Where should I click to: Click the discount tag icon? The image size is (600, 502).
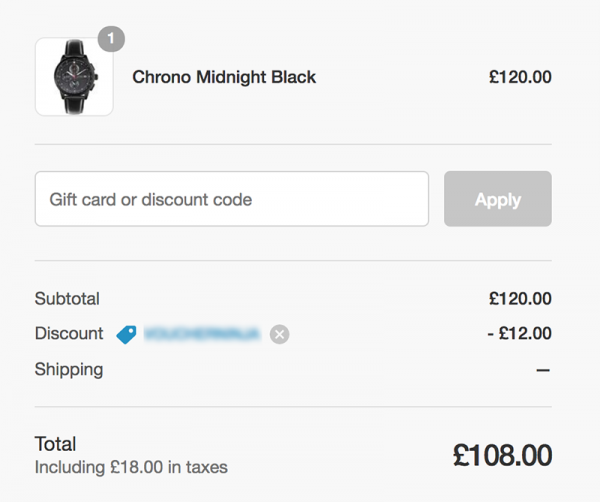(126, 334)
